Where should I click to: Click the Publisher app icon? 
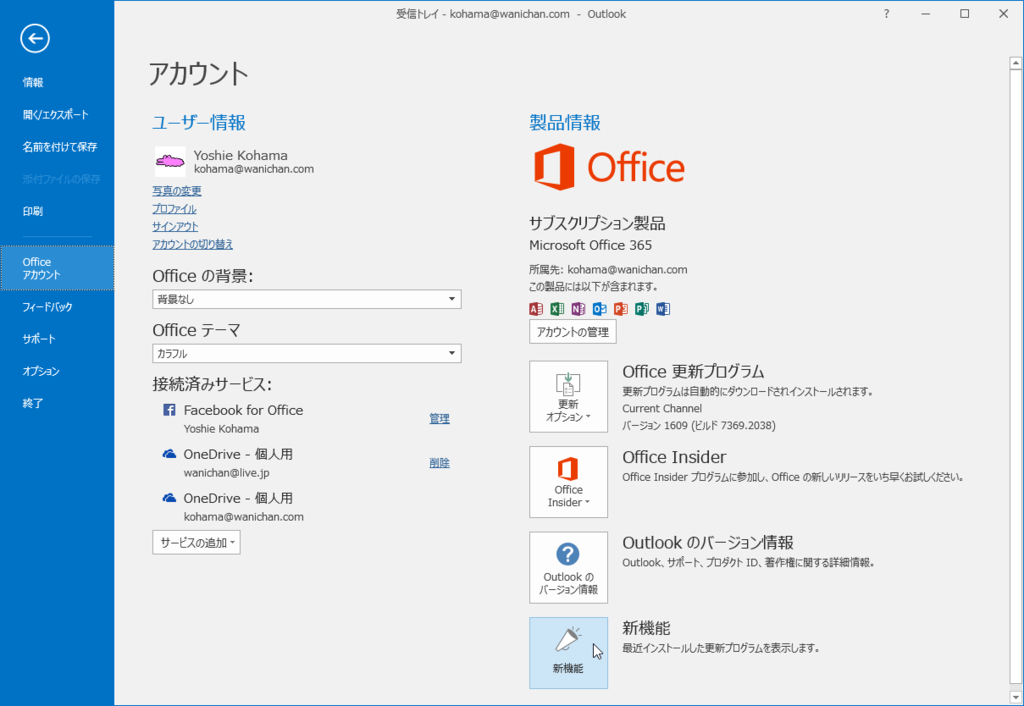tap(642, 309)
